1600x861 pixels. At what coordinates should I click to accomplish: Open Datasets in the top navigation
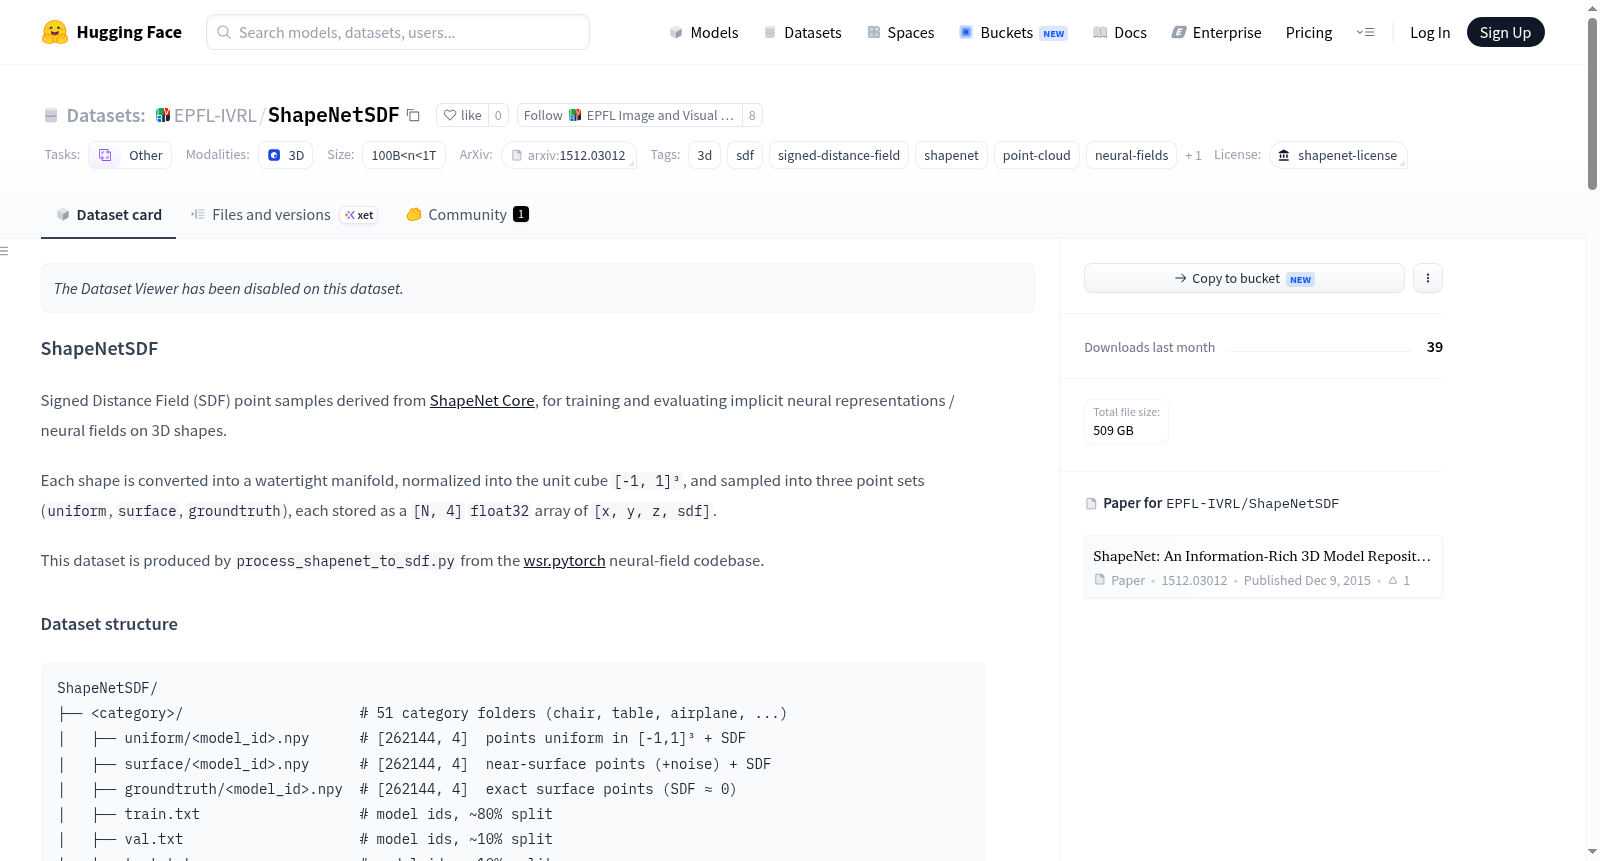pyautogui.click(x=803, y=32)
